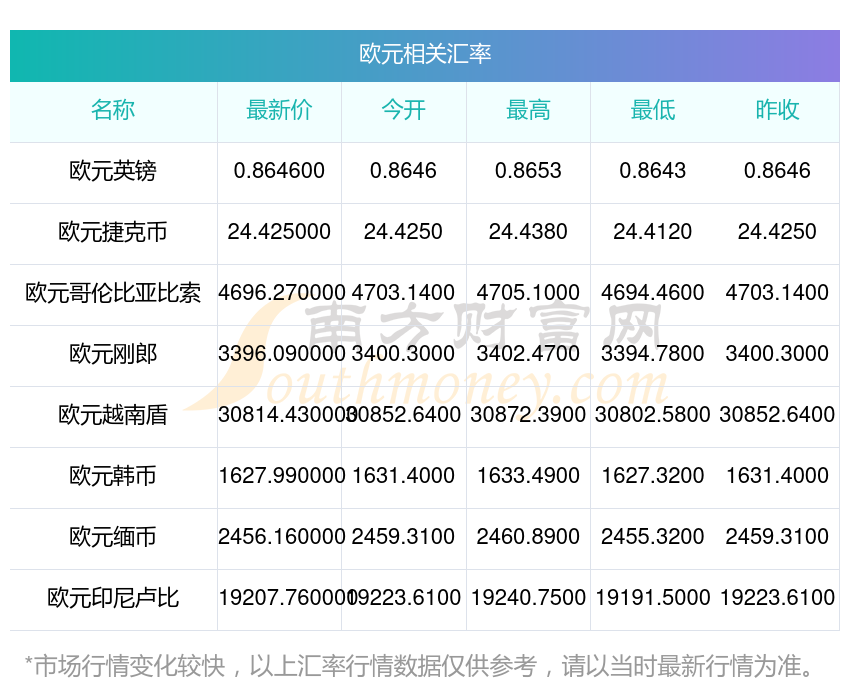Click the highest value 4705.1000

point(528,293)
